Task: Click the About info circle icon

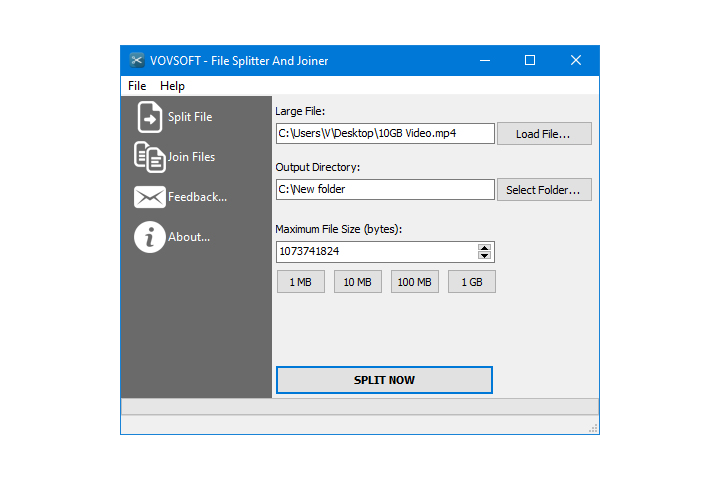Action: point(149,237)
